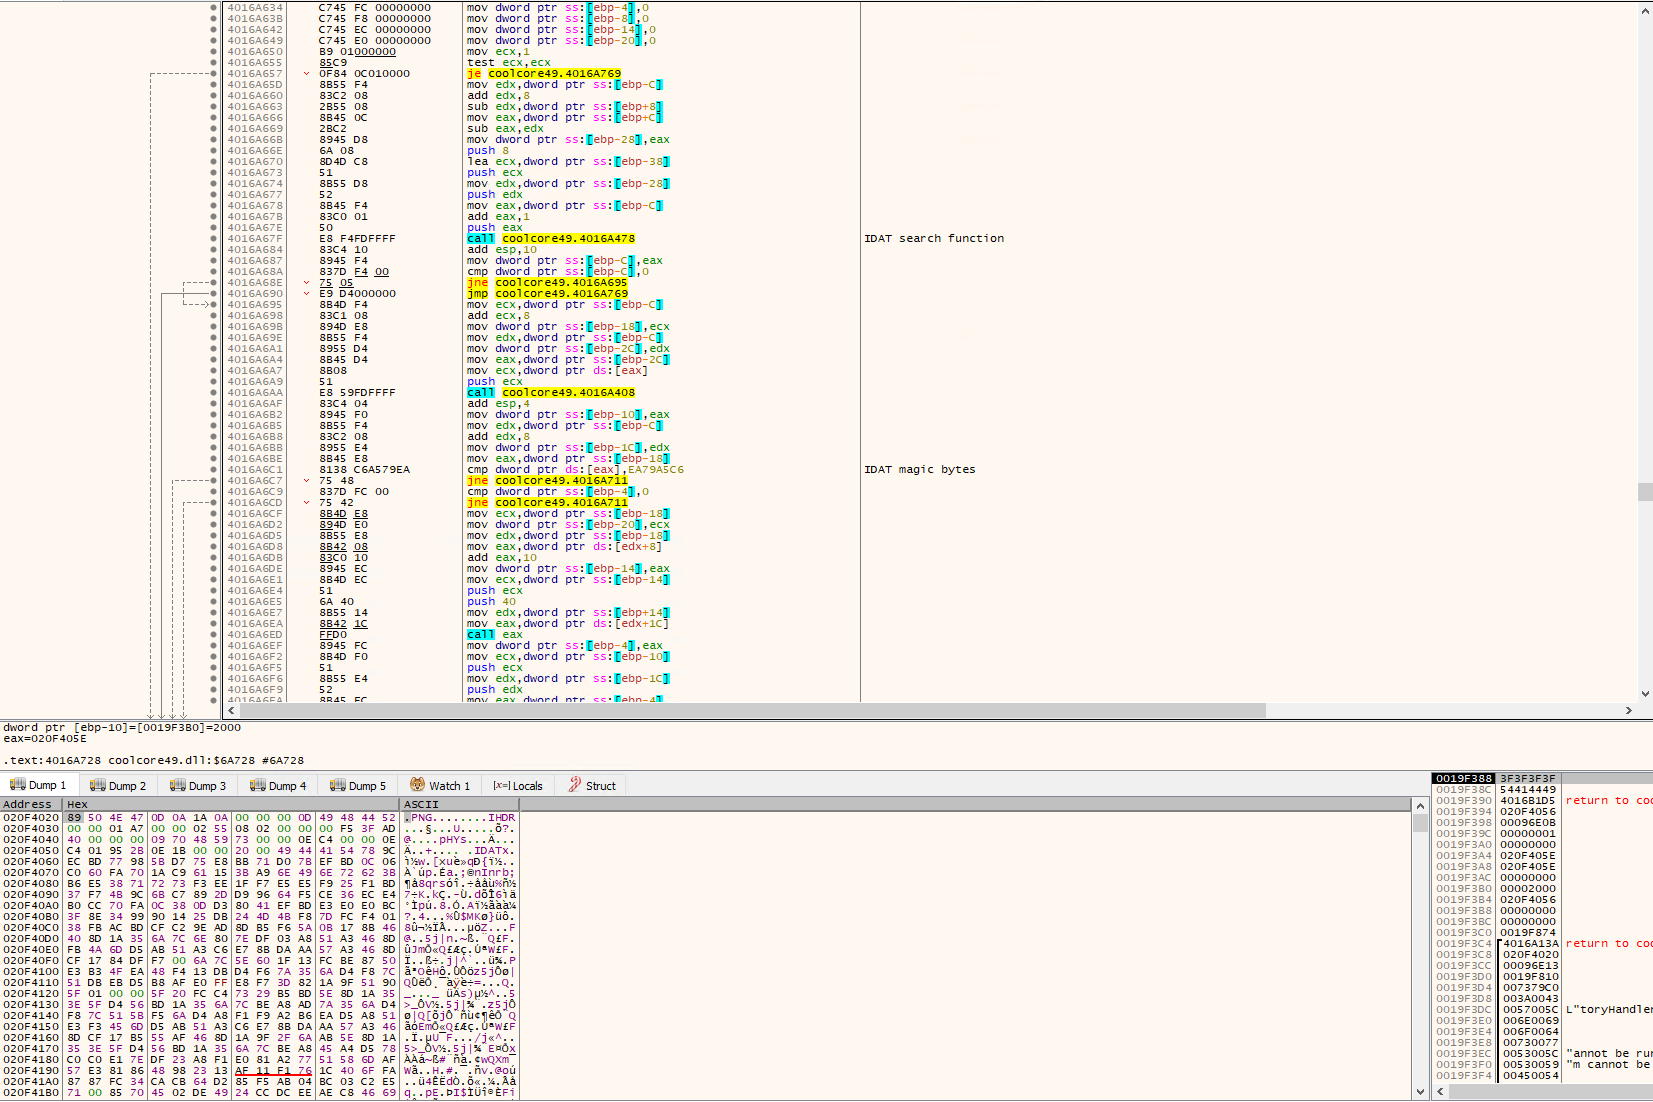Select 'cmp dword ptr ds:[eax],EA79A5C6' line
Viewport: 1653px width, 1102px height.
click(x=575, y=469)
